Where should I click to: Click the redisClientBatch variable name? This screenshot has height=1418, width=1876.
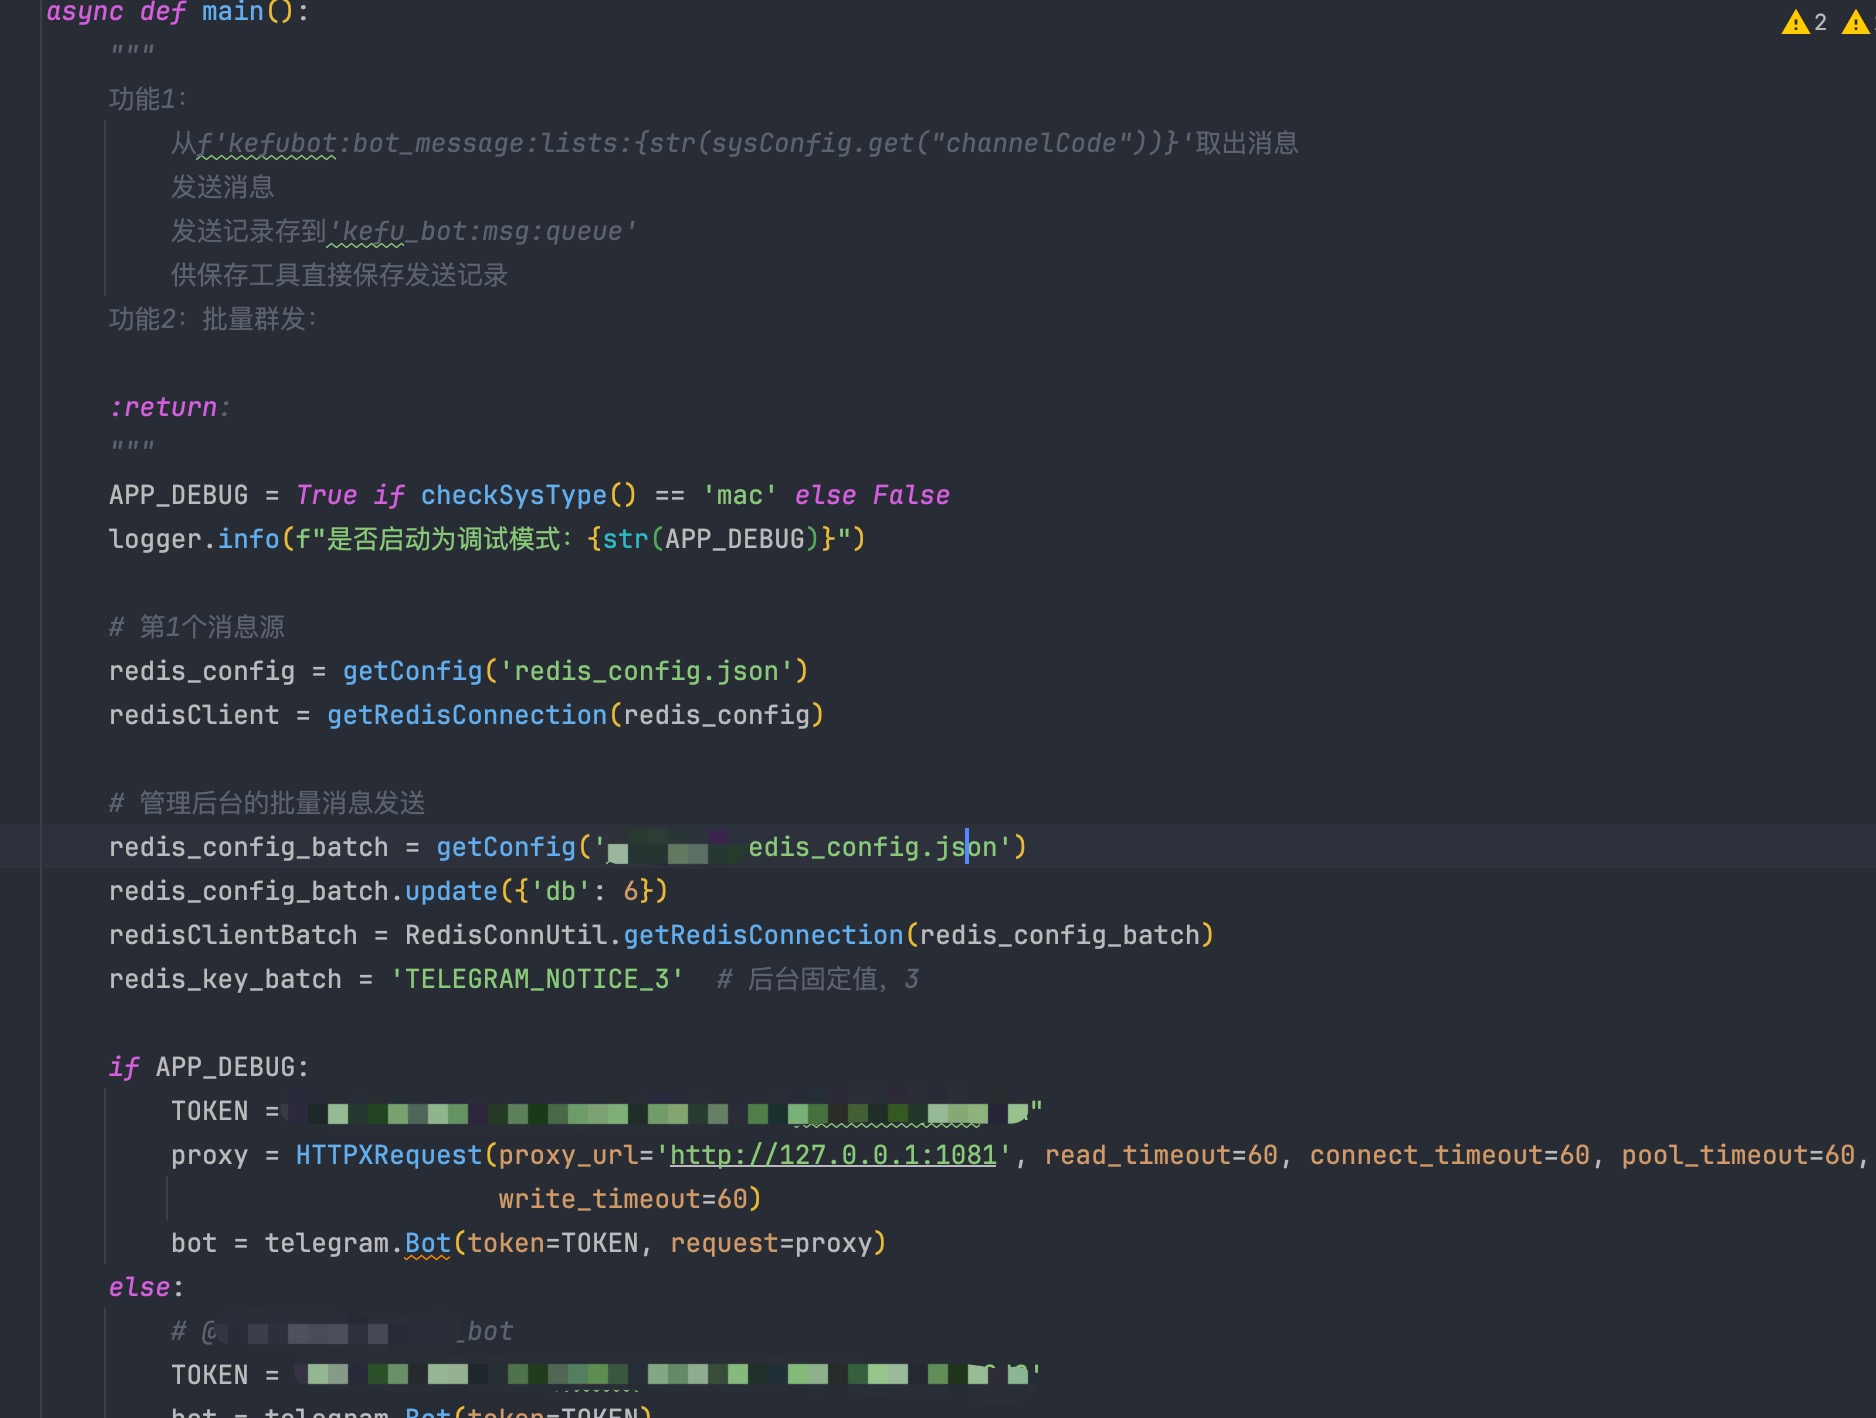coord(233,935)
